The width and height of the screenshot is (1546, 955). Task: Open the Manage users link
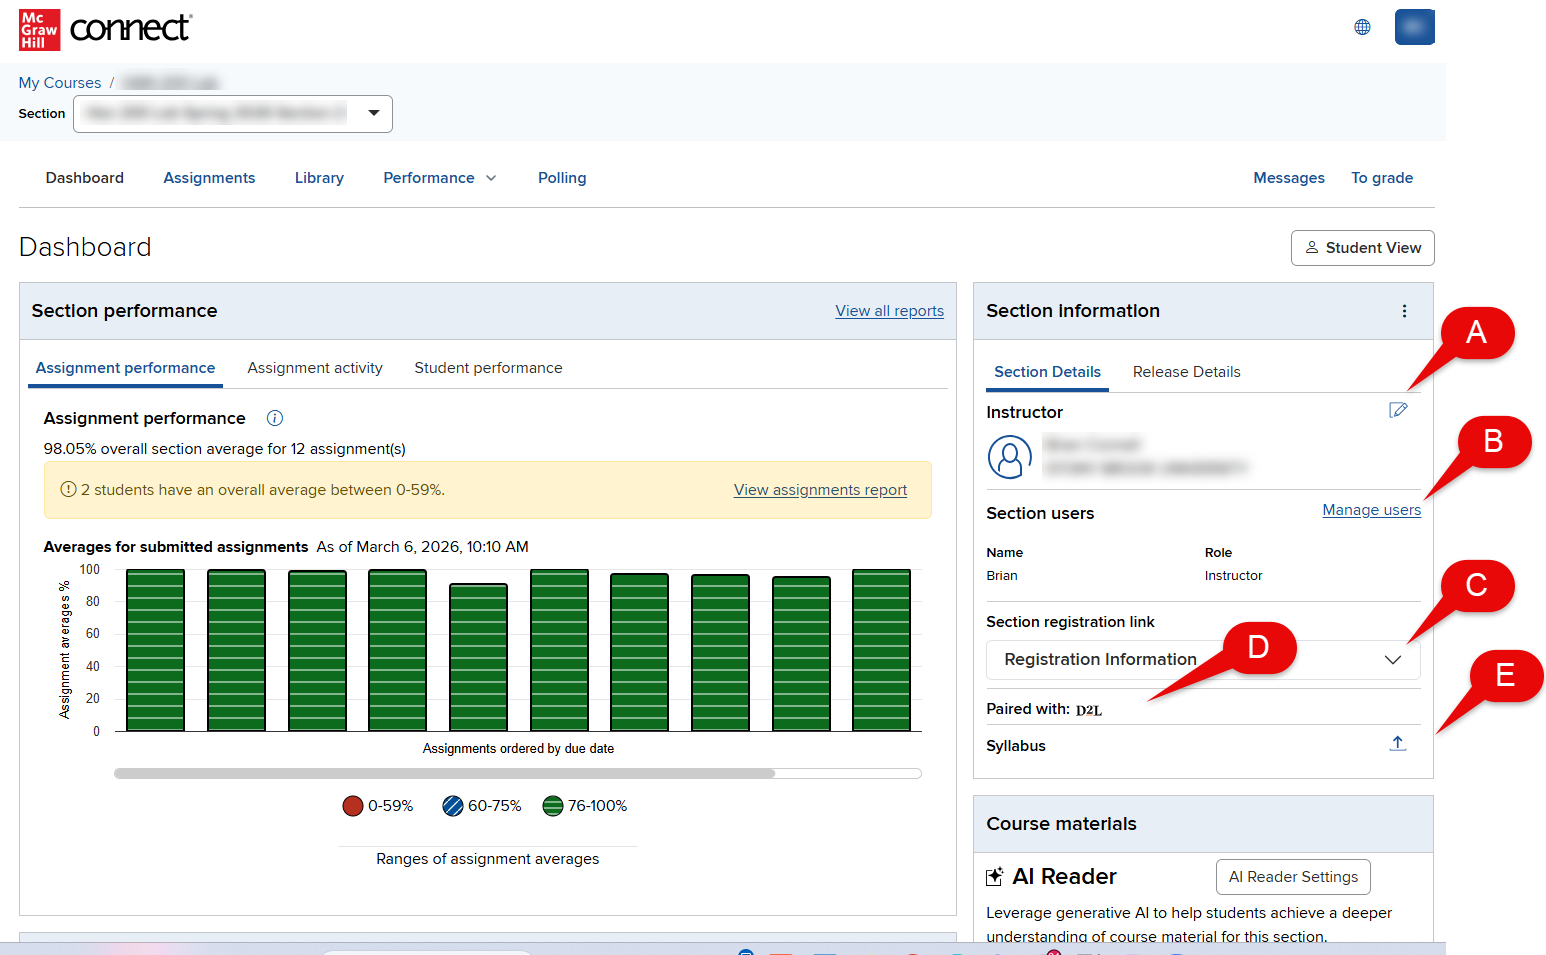[1371, 510]
